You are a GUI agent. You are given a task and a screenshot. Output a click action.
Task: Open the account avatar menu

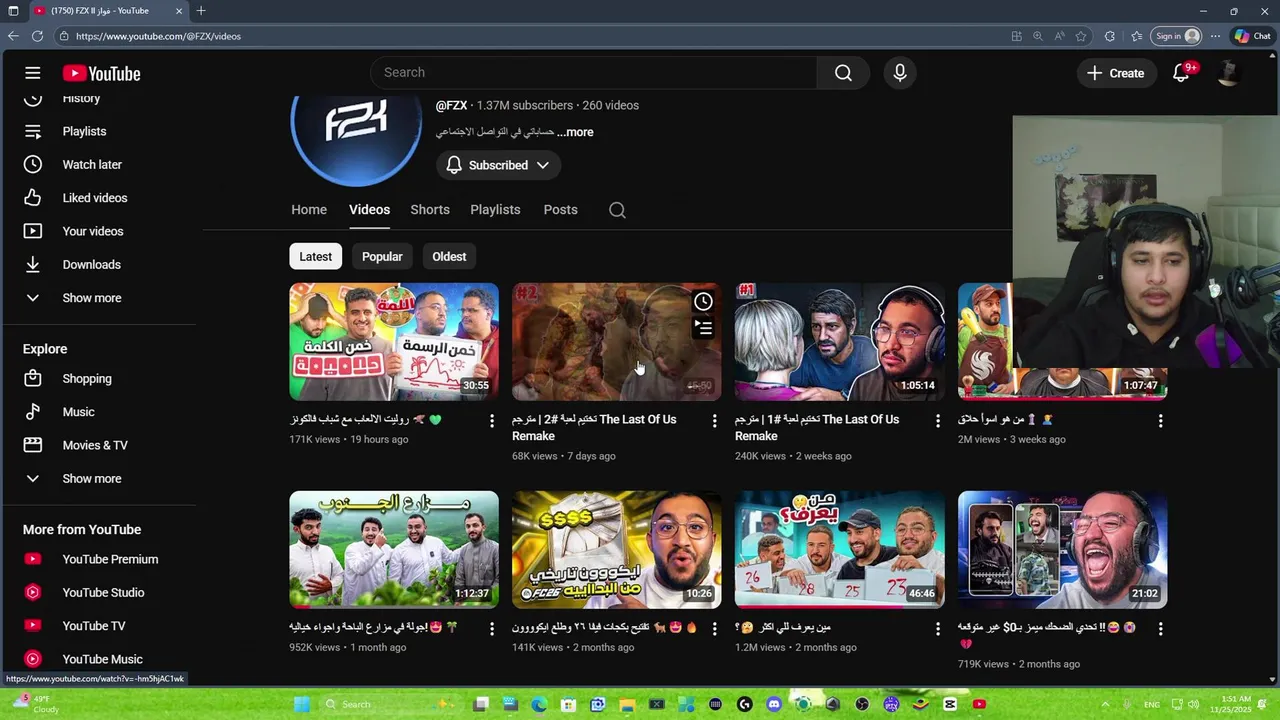click(x=1230, y=73)
